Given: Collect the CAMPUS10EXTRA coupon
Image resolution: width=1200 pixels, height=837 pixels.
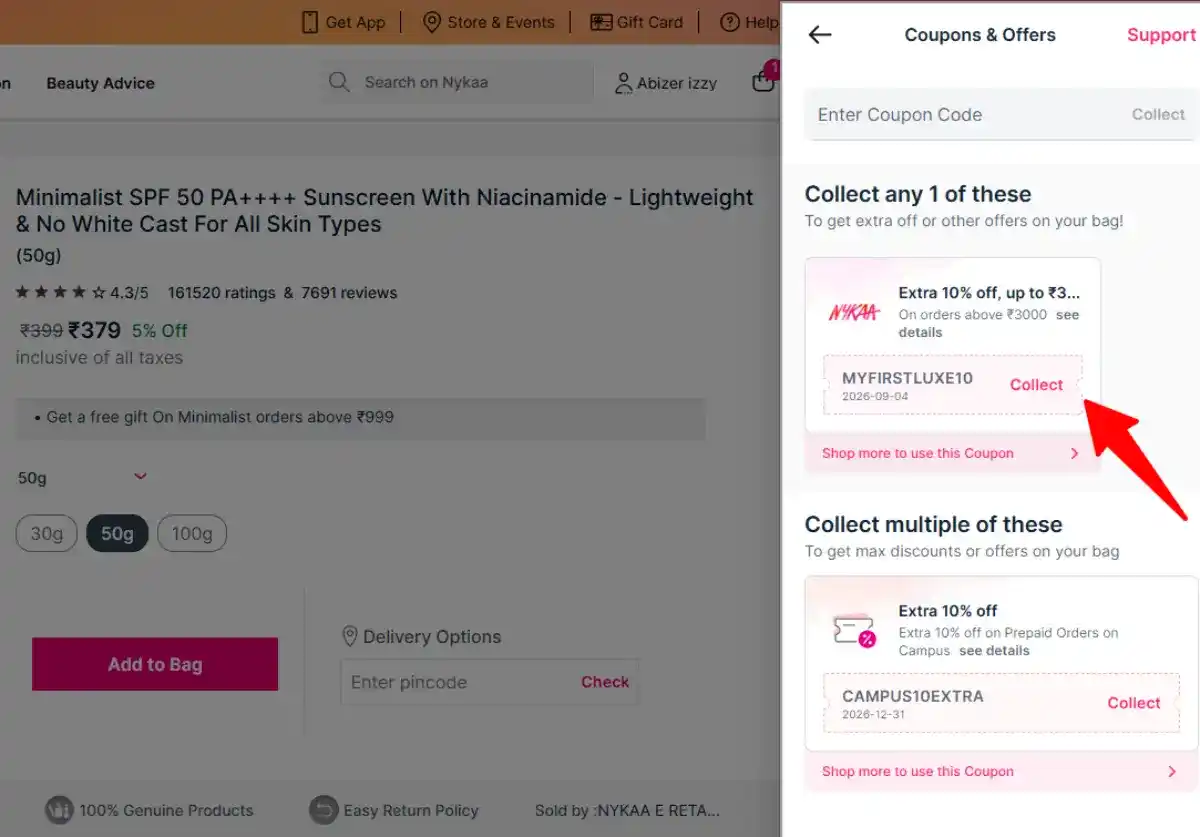Looking at the screenshot, I should pos(1133,703).
